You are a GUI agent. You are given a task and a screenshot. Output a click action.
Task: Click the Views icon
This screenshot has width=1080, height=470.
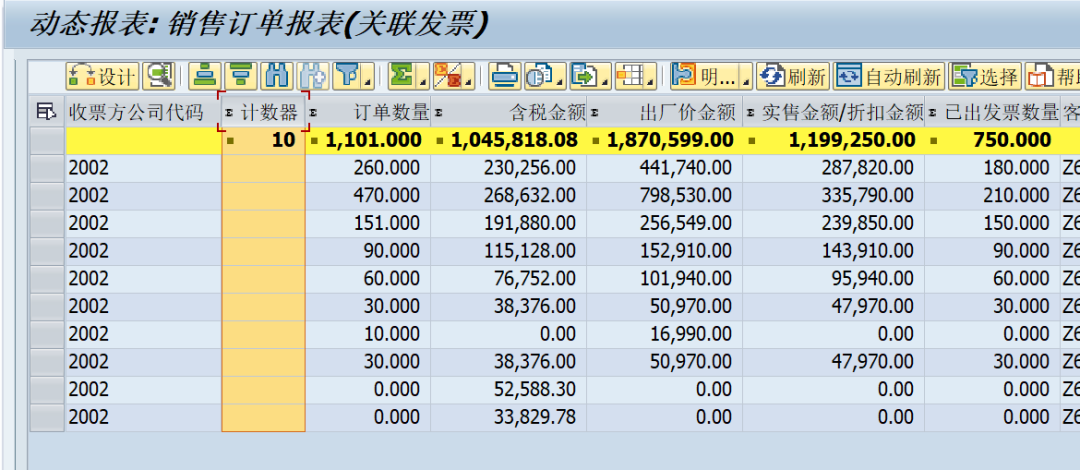coord(539,76)
